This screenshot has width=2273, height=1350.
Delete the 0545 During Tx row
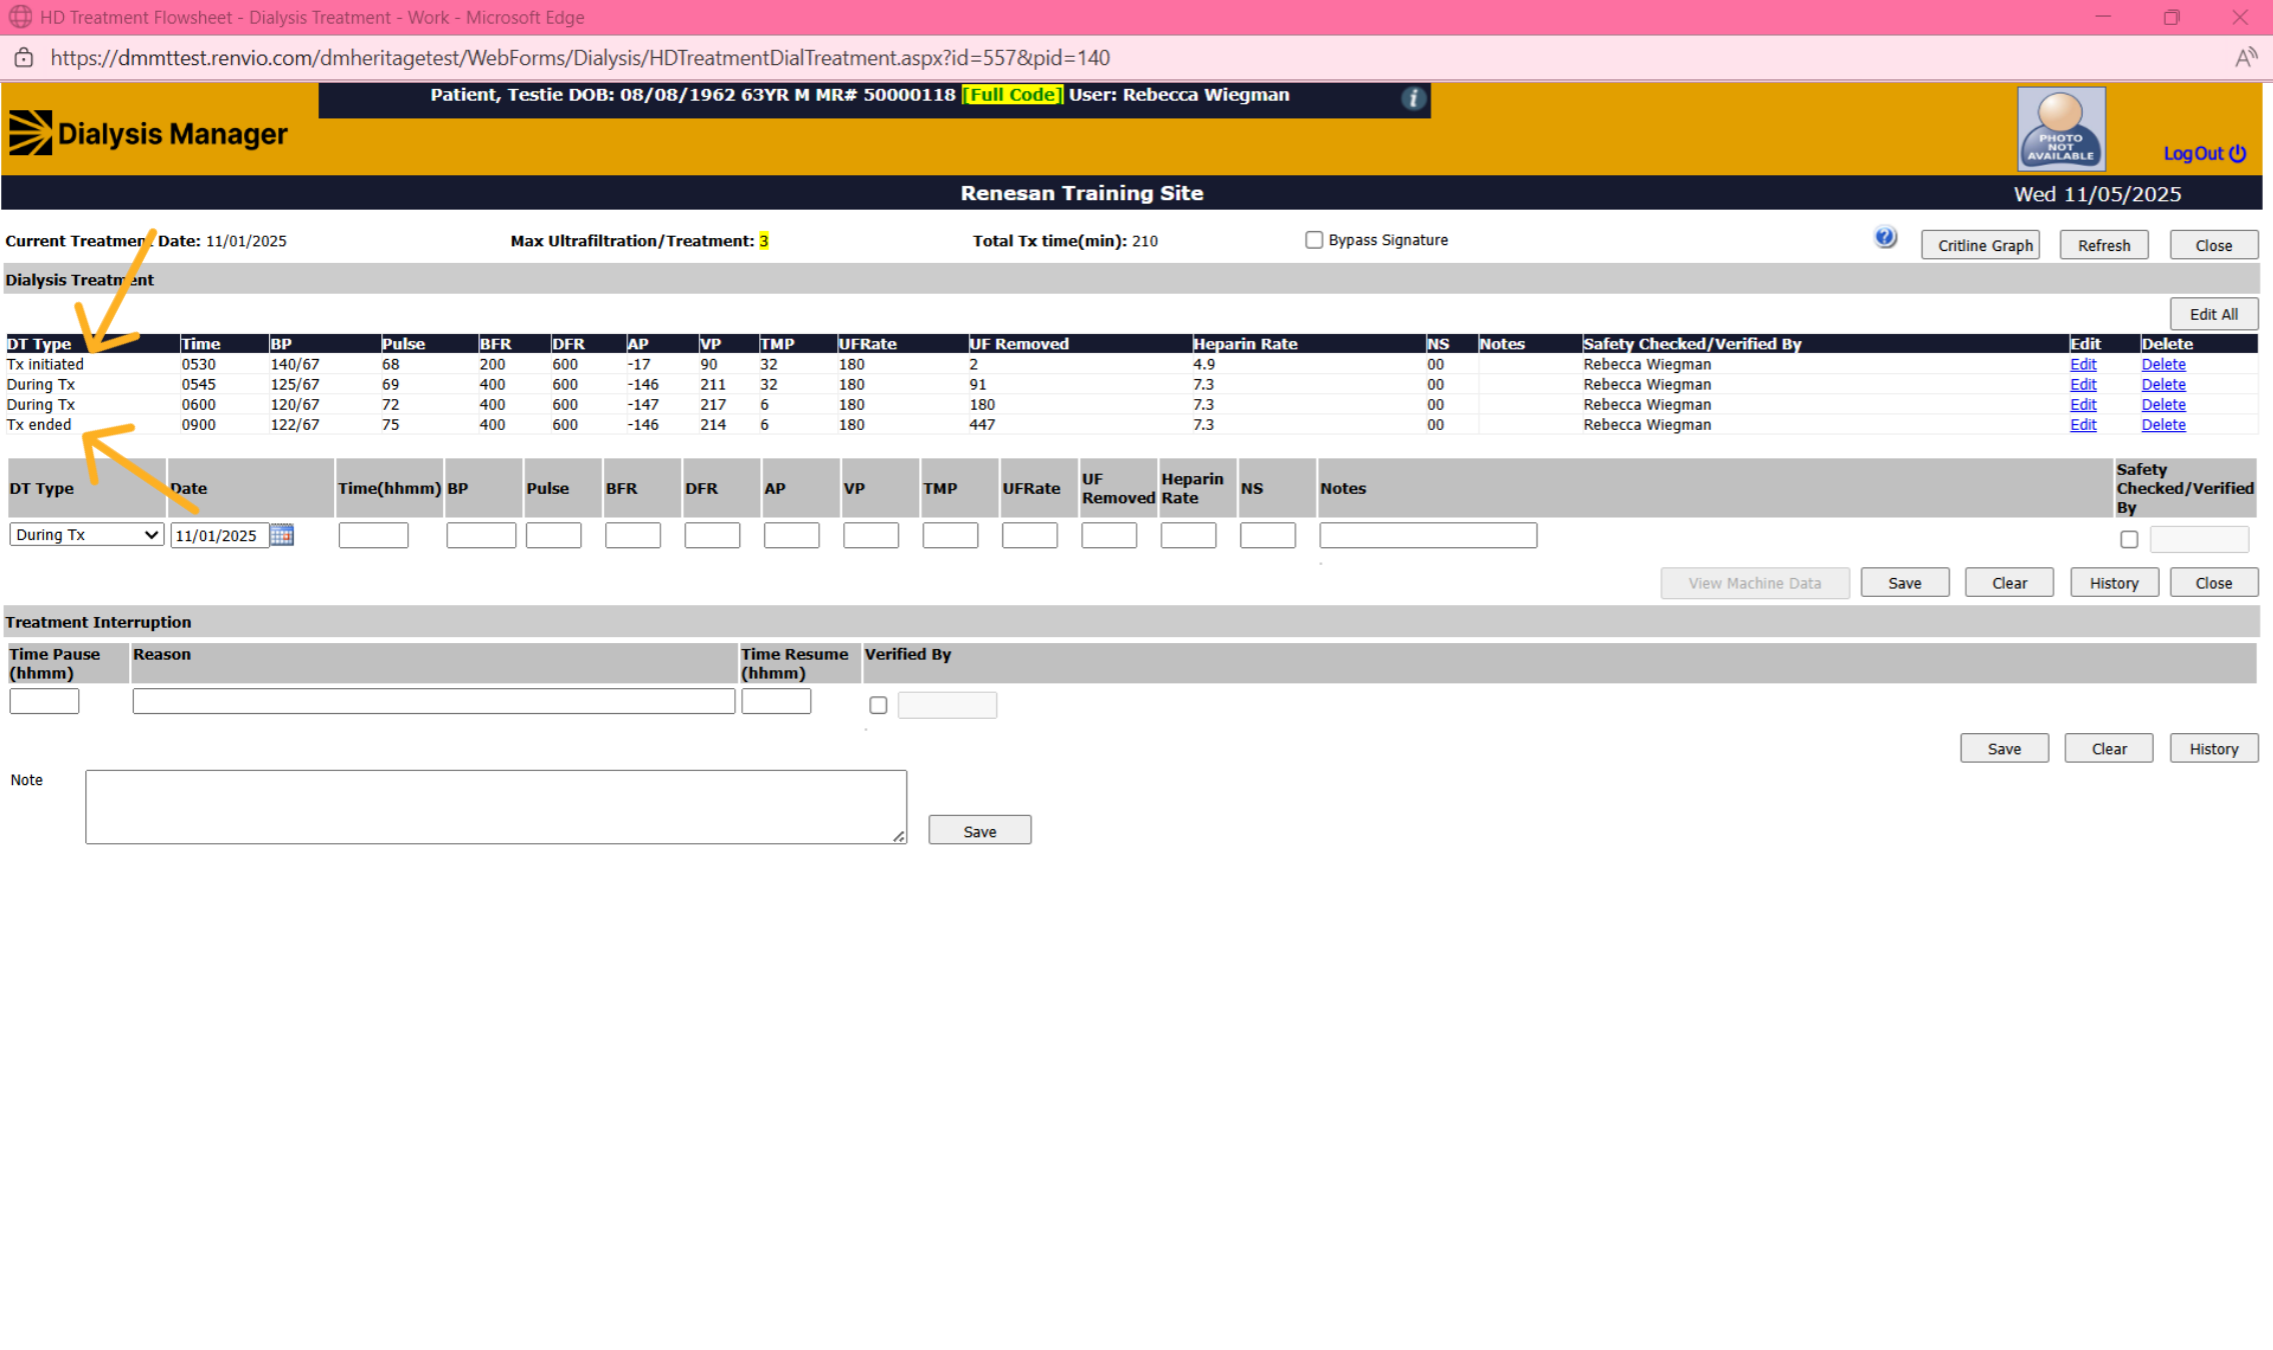tap(2163, 384)
